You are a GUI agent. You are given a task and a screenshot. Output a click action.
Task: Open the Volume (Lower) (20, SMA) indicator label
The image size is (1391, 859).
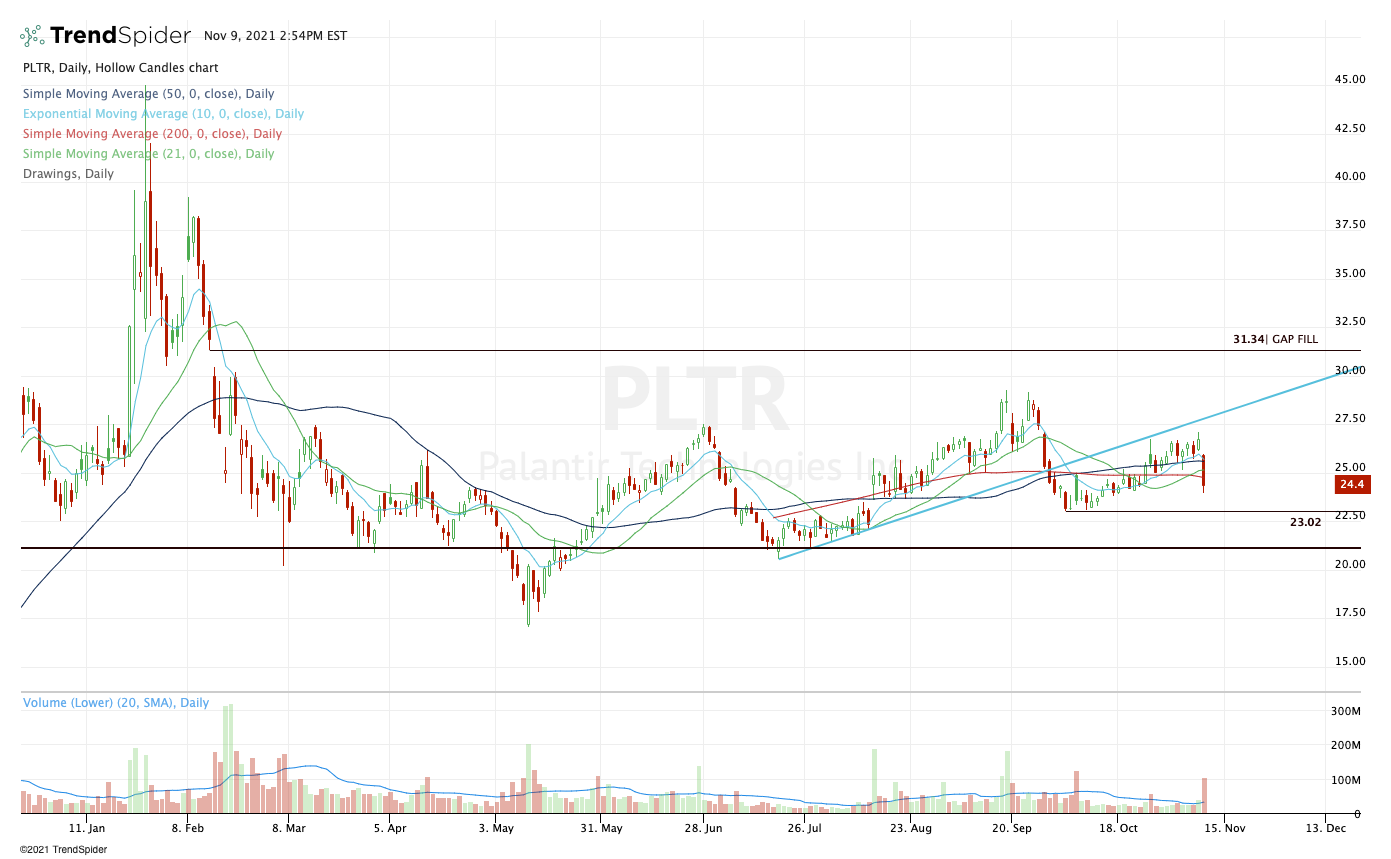116,703
